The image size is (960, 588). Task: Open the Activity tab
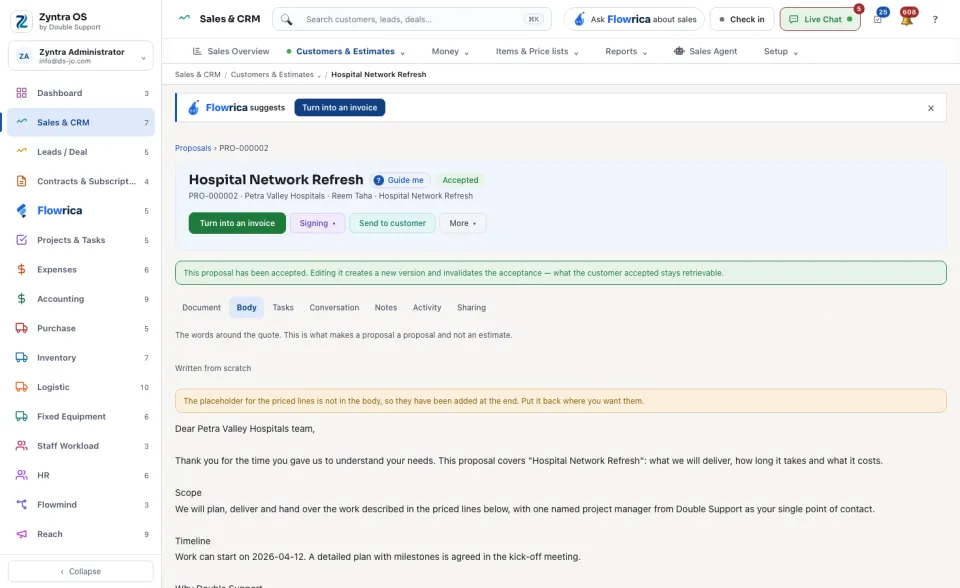427,307
